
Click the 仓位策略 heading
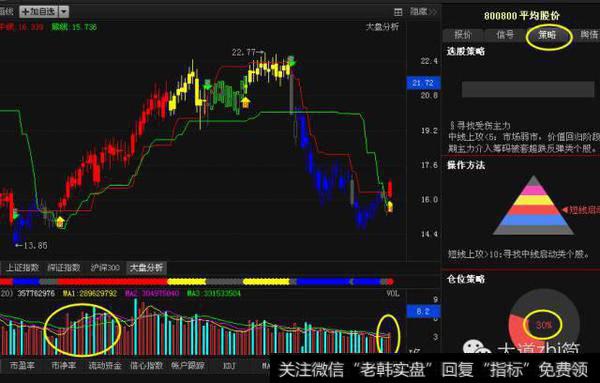click(x=466, y=279)
